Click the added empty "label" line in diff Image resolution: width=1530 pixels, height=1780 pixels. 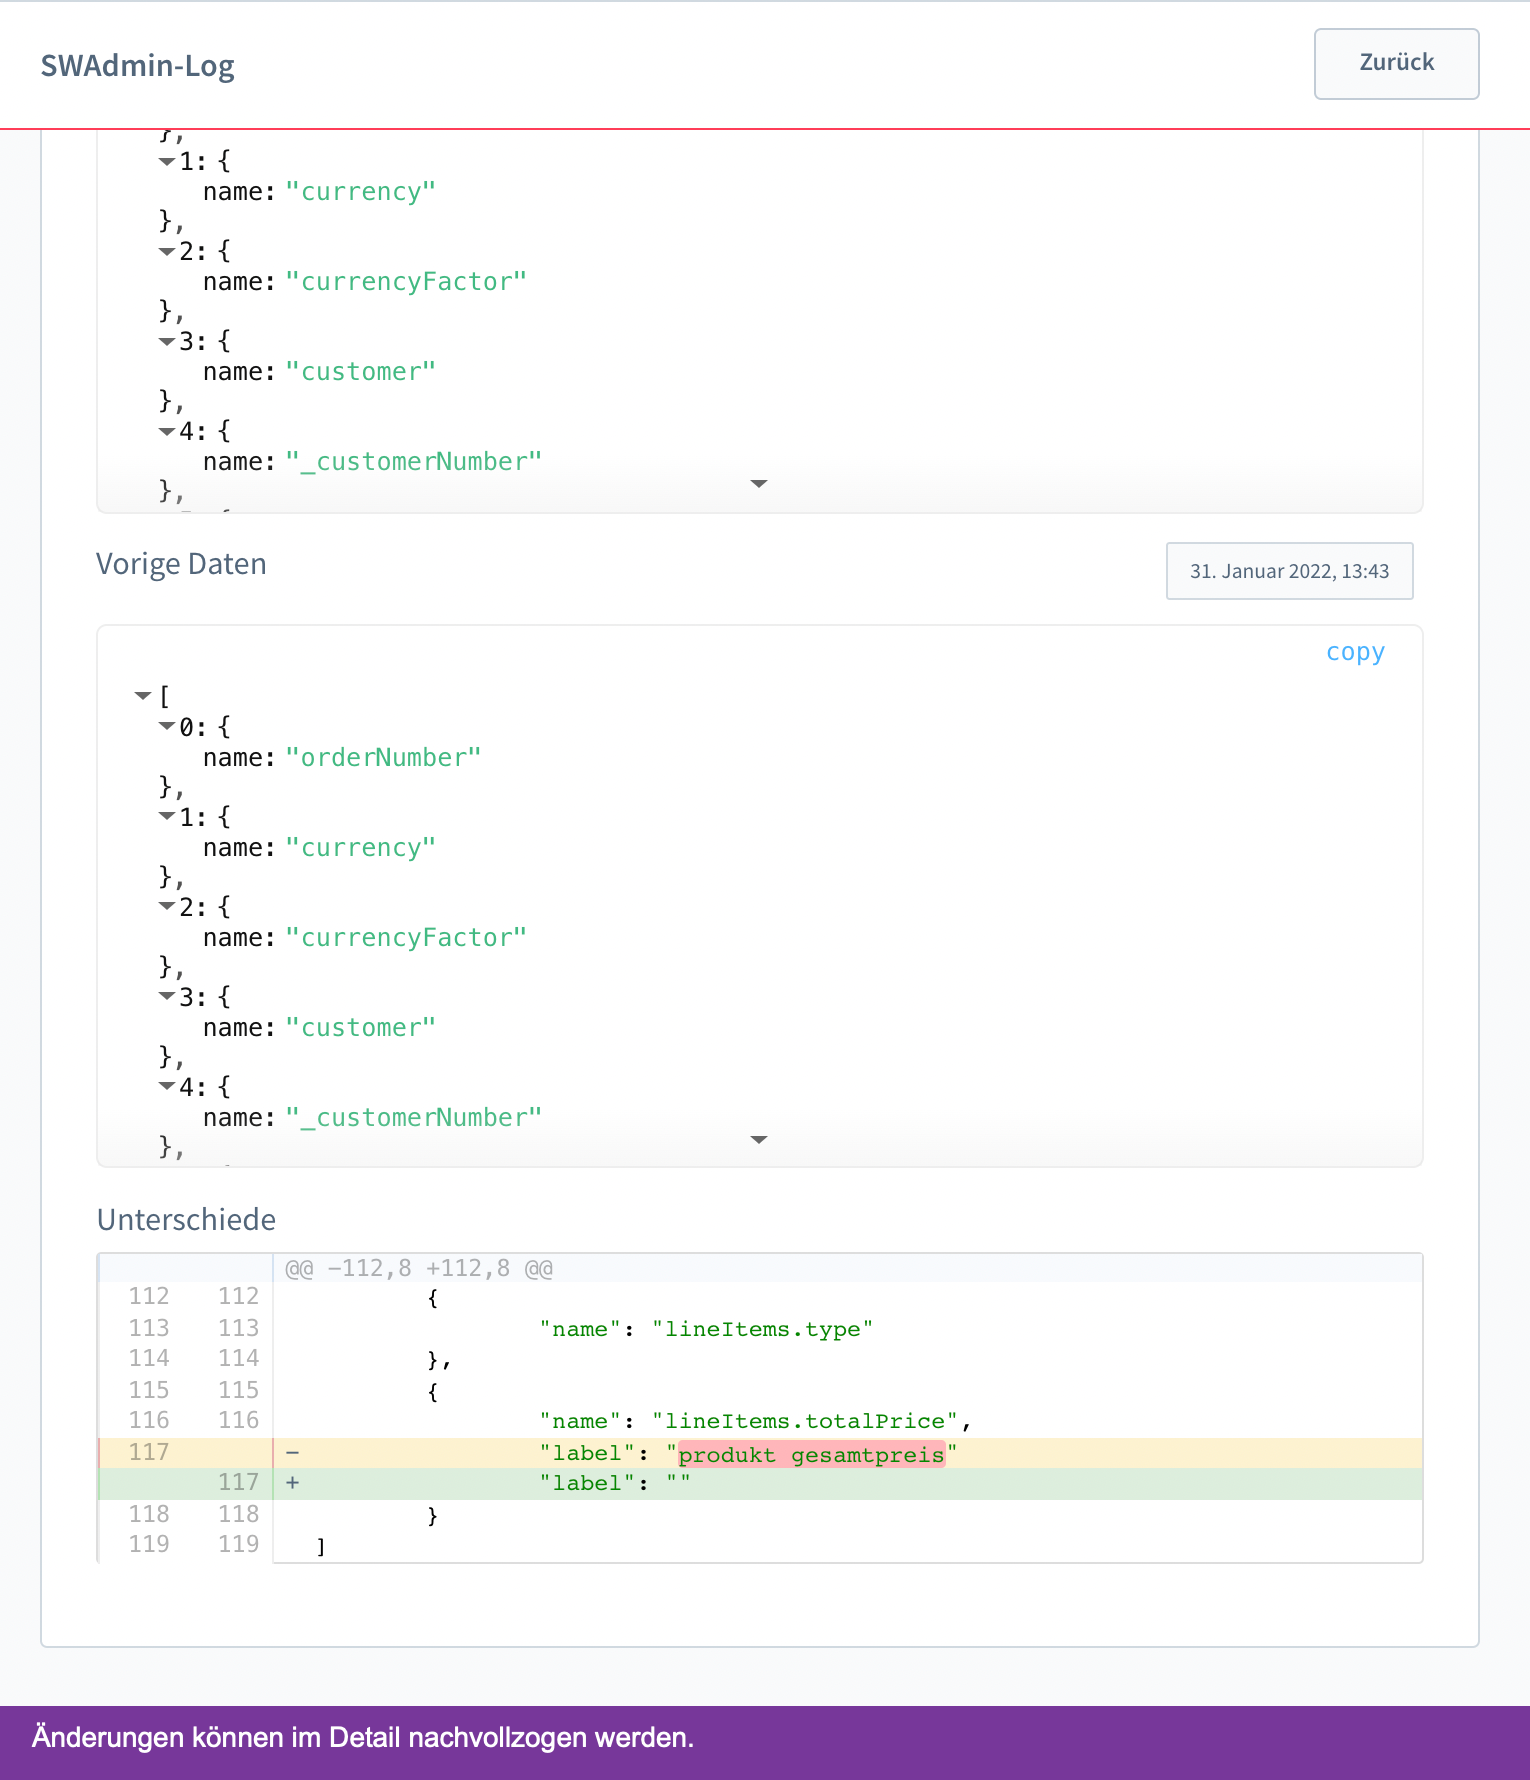pos(760,1484)
